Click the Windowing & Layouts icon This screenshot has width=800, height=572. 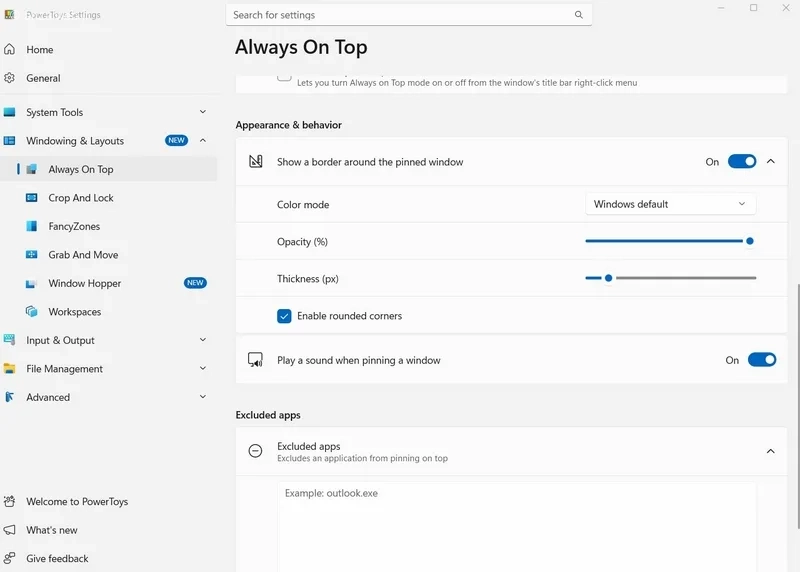pos(9,140)
